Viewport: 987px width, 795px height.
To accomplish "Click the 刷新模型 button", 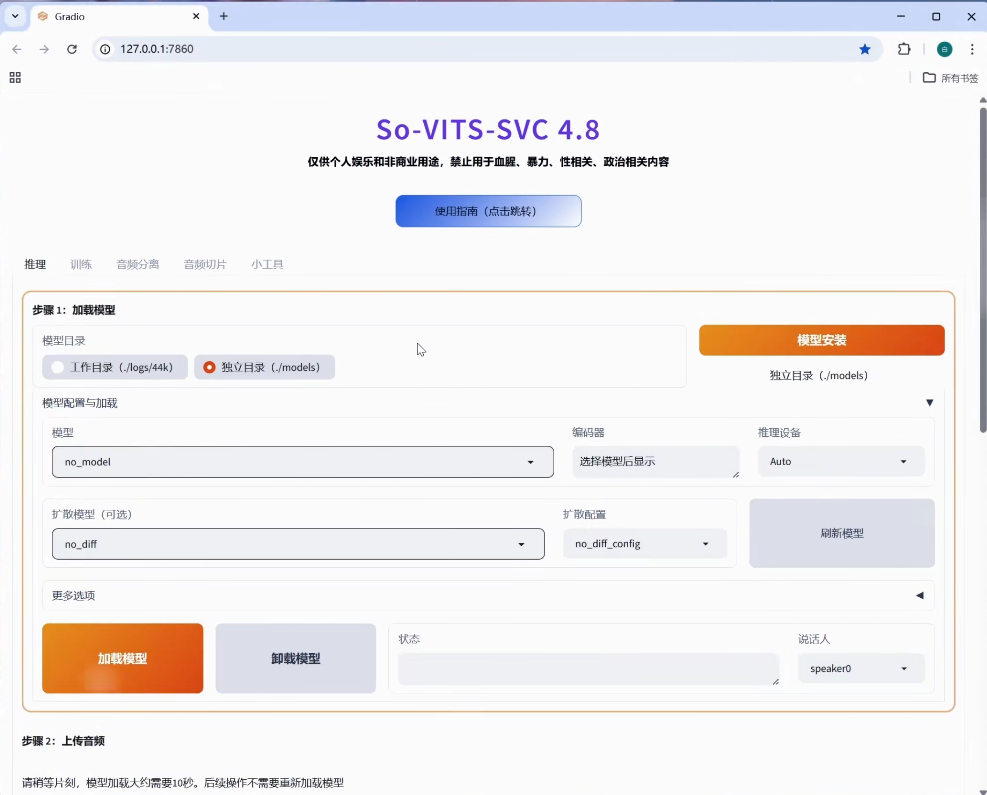I will [x=842, y=533].
